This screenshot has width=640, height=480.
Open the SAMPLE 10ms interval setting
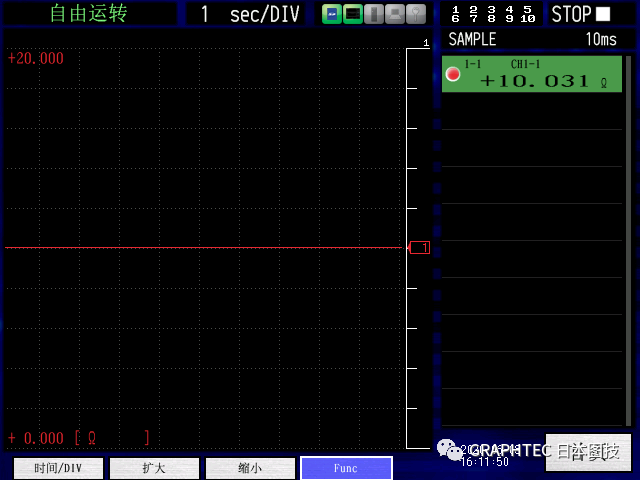pyautogui.click(x=532, y=39)
